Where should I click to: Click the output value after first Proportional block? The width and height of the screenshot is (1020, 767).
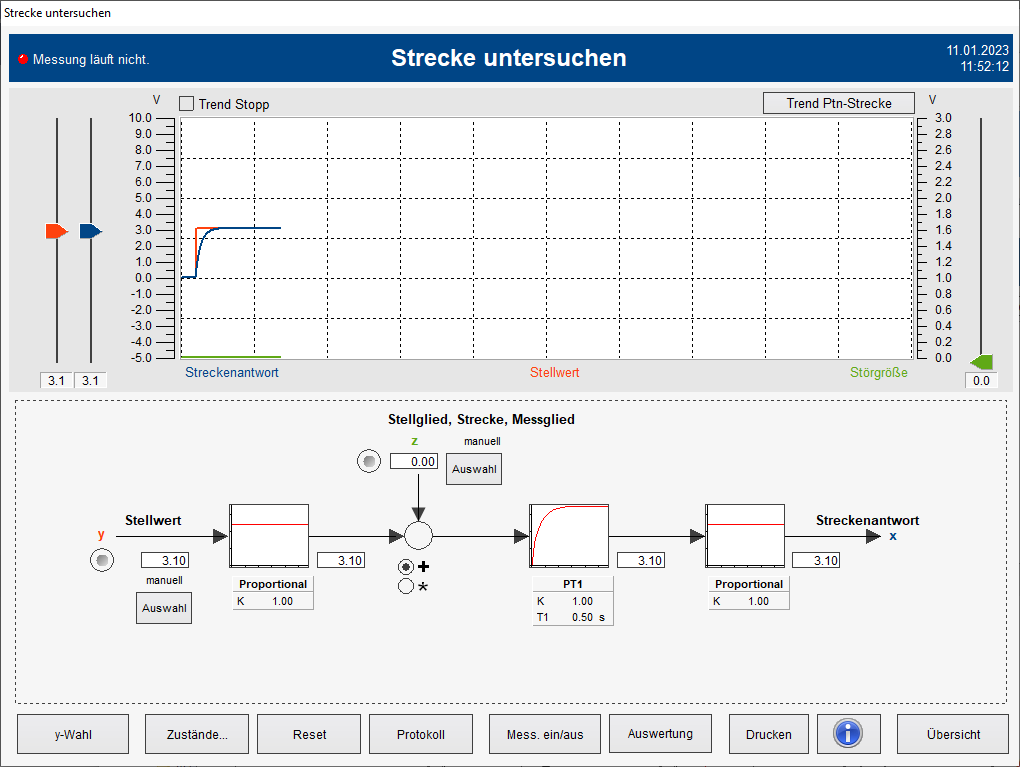click(x=341, y=560)
